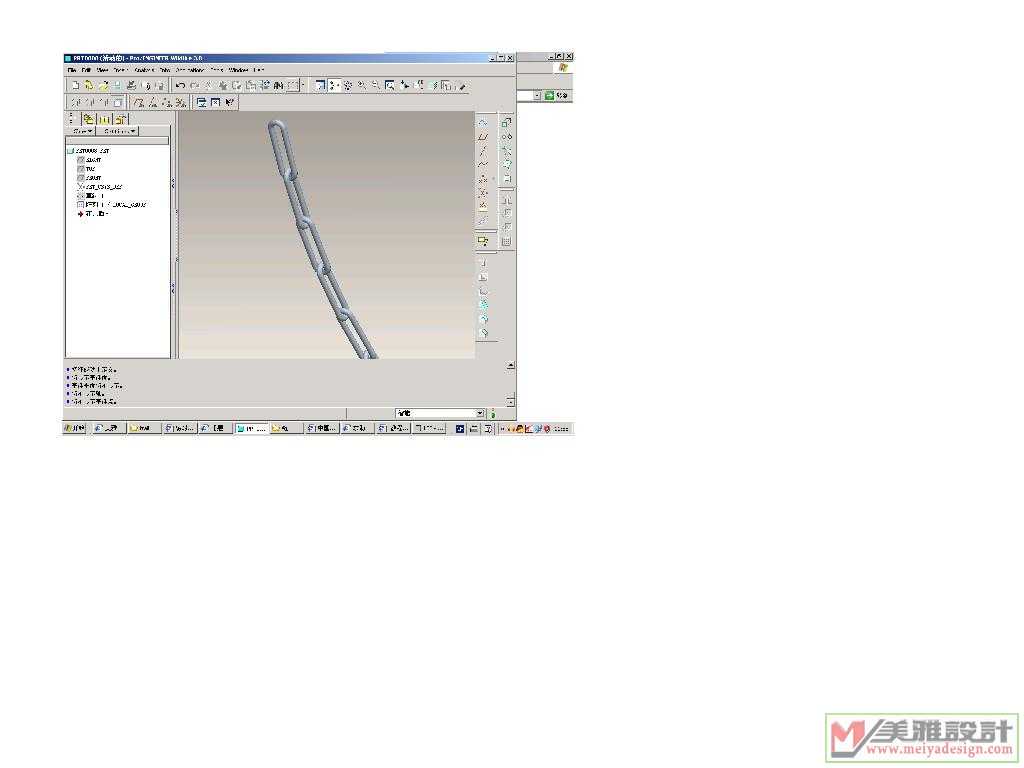Click the grid pattern icon in far-right toolbar
The image size is (1024, 768).
click(506, 242)
